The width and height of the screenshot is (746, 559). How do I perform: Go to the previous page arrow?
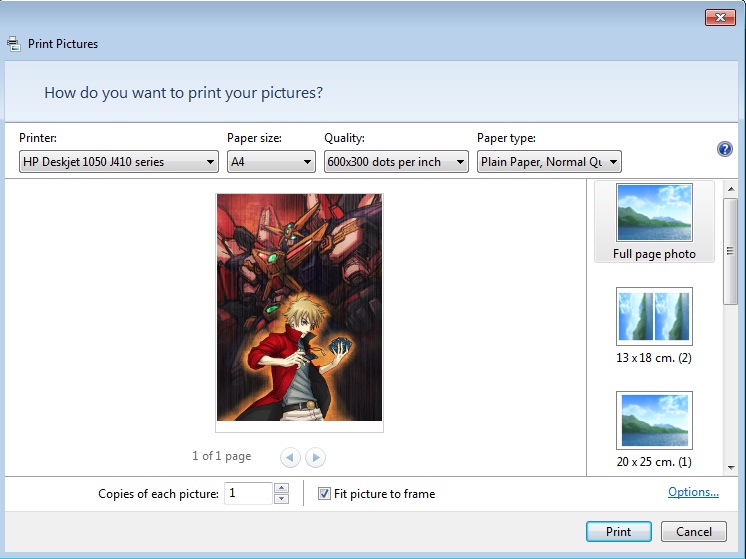[290, 458]
